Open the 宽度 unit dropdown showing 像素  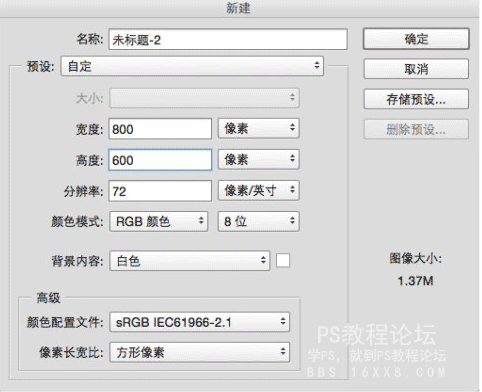[259, 128]
